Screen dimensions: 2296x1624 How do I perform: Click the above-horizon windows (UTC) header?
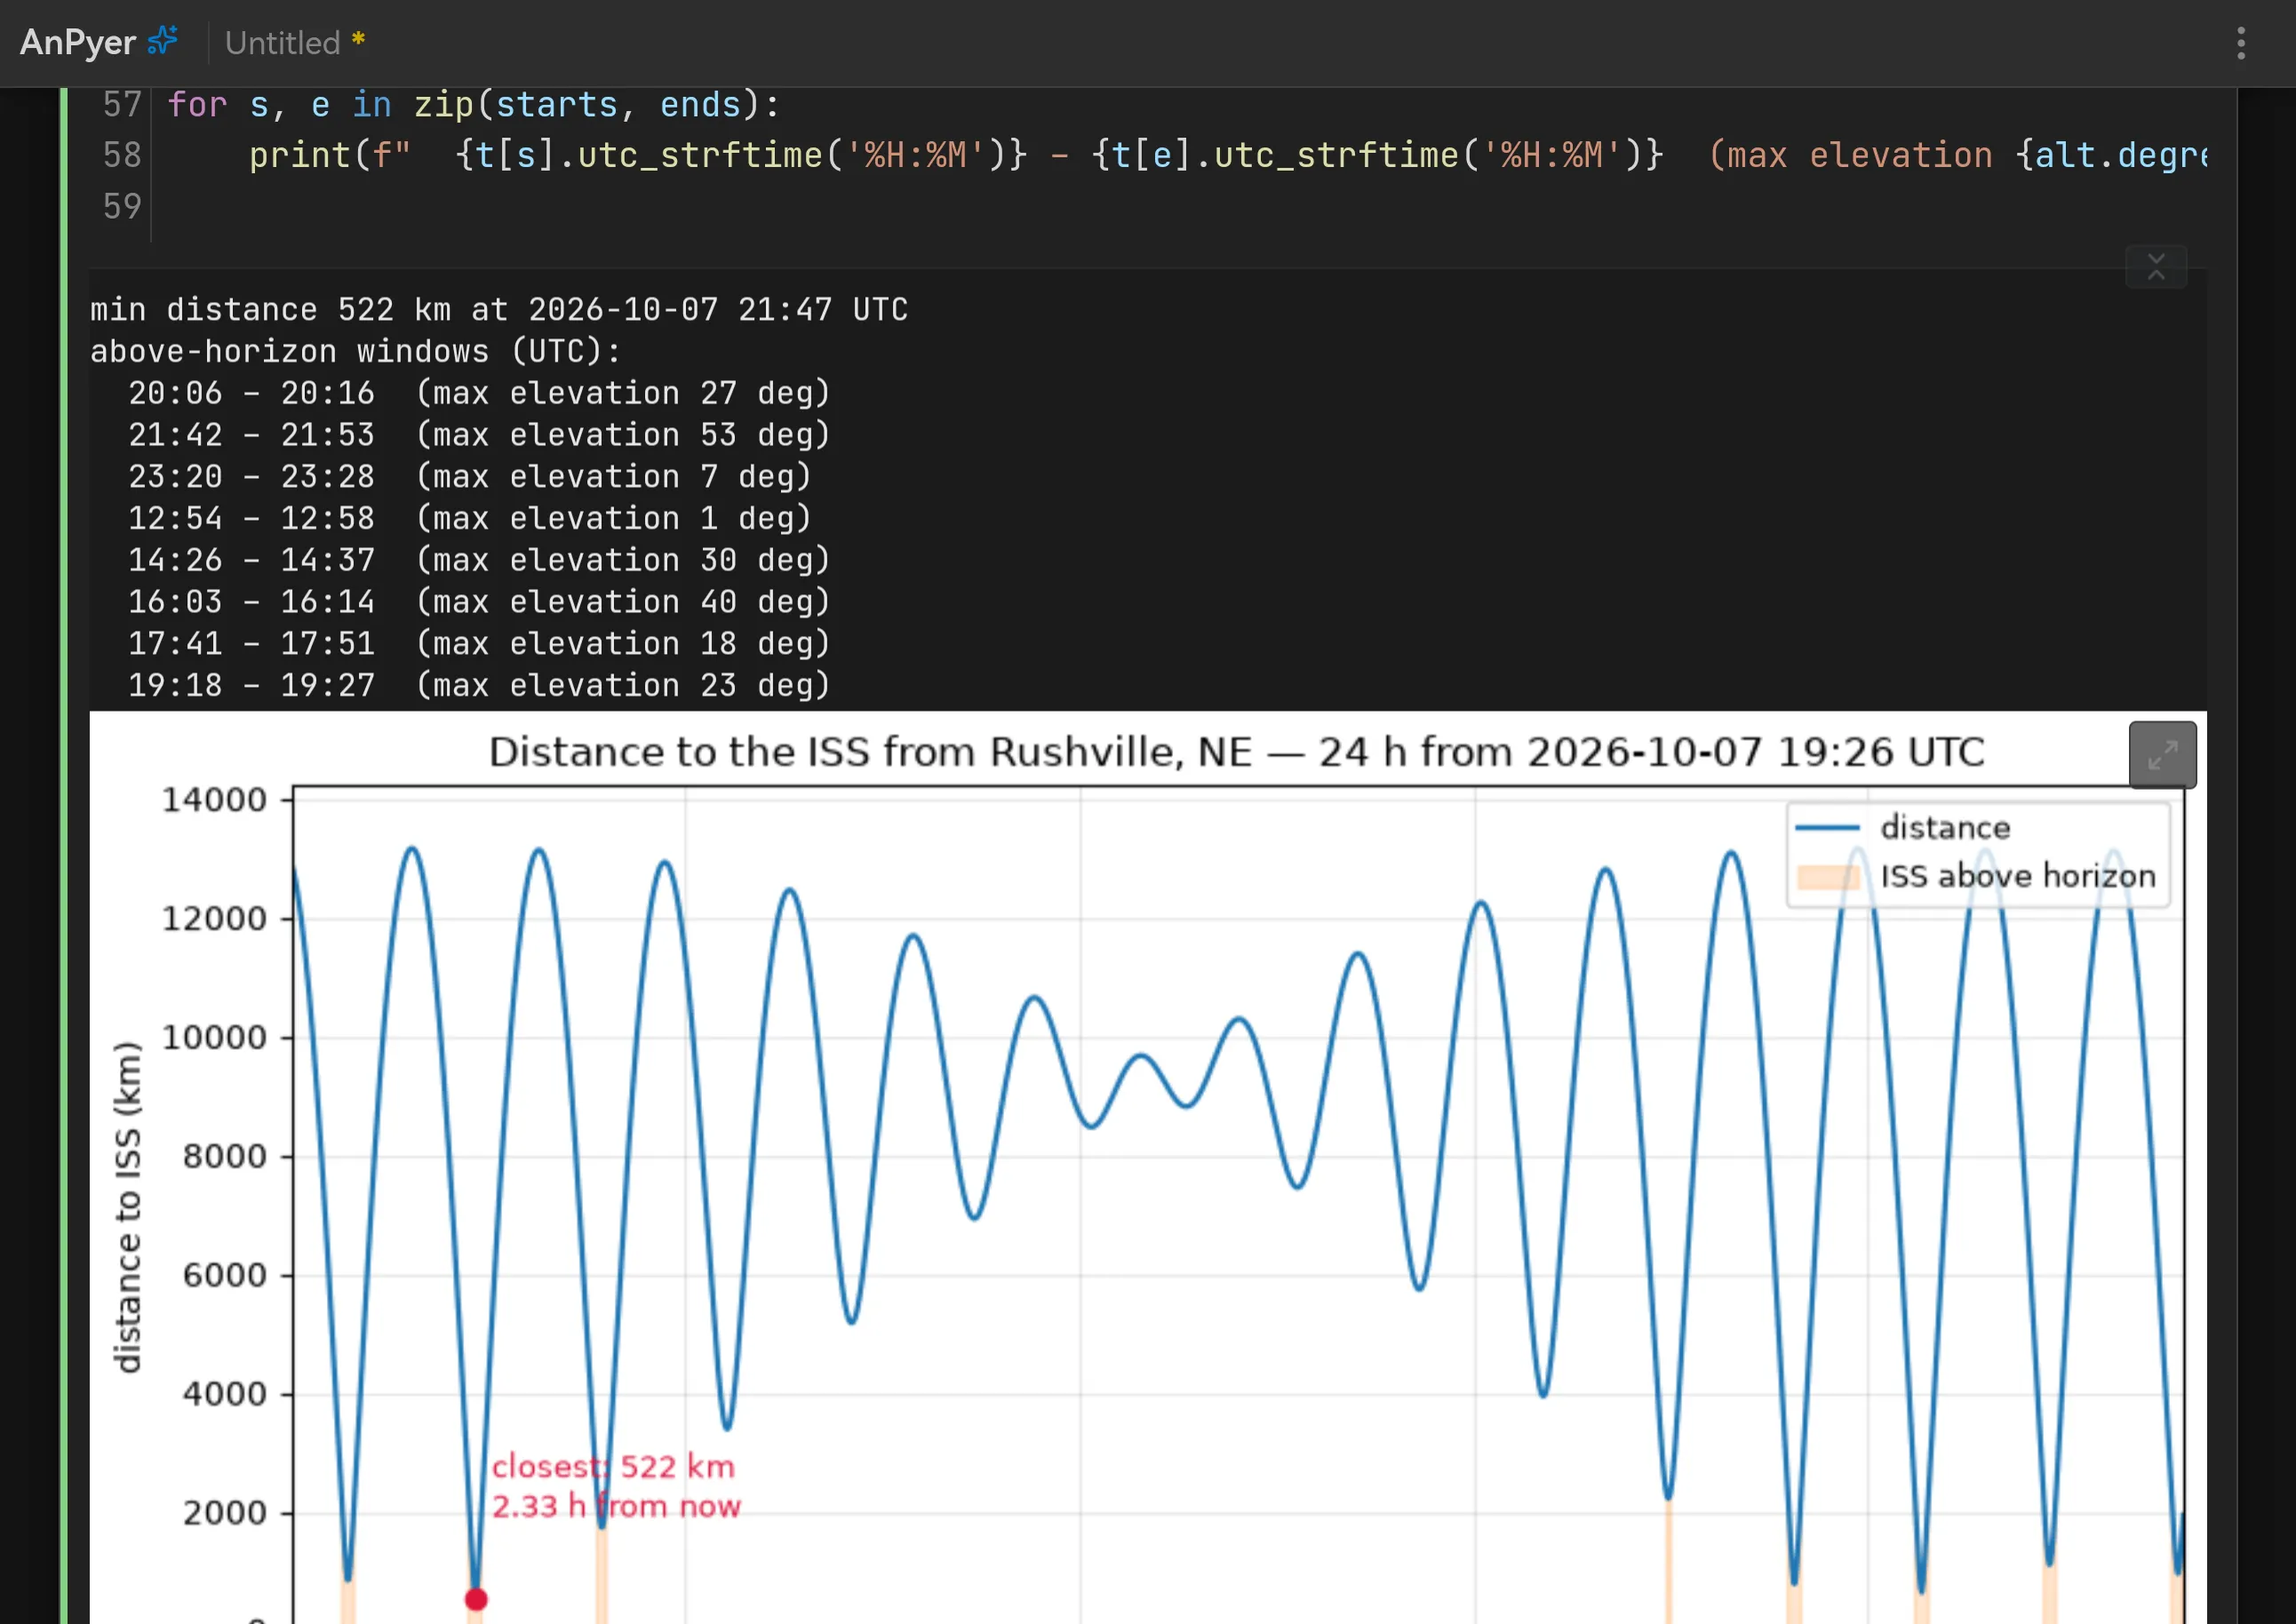[x=355, y=352]
